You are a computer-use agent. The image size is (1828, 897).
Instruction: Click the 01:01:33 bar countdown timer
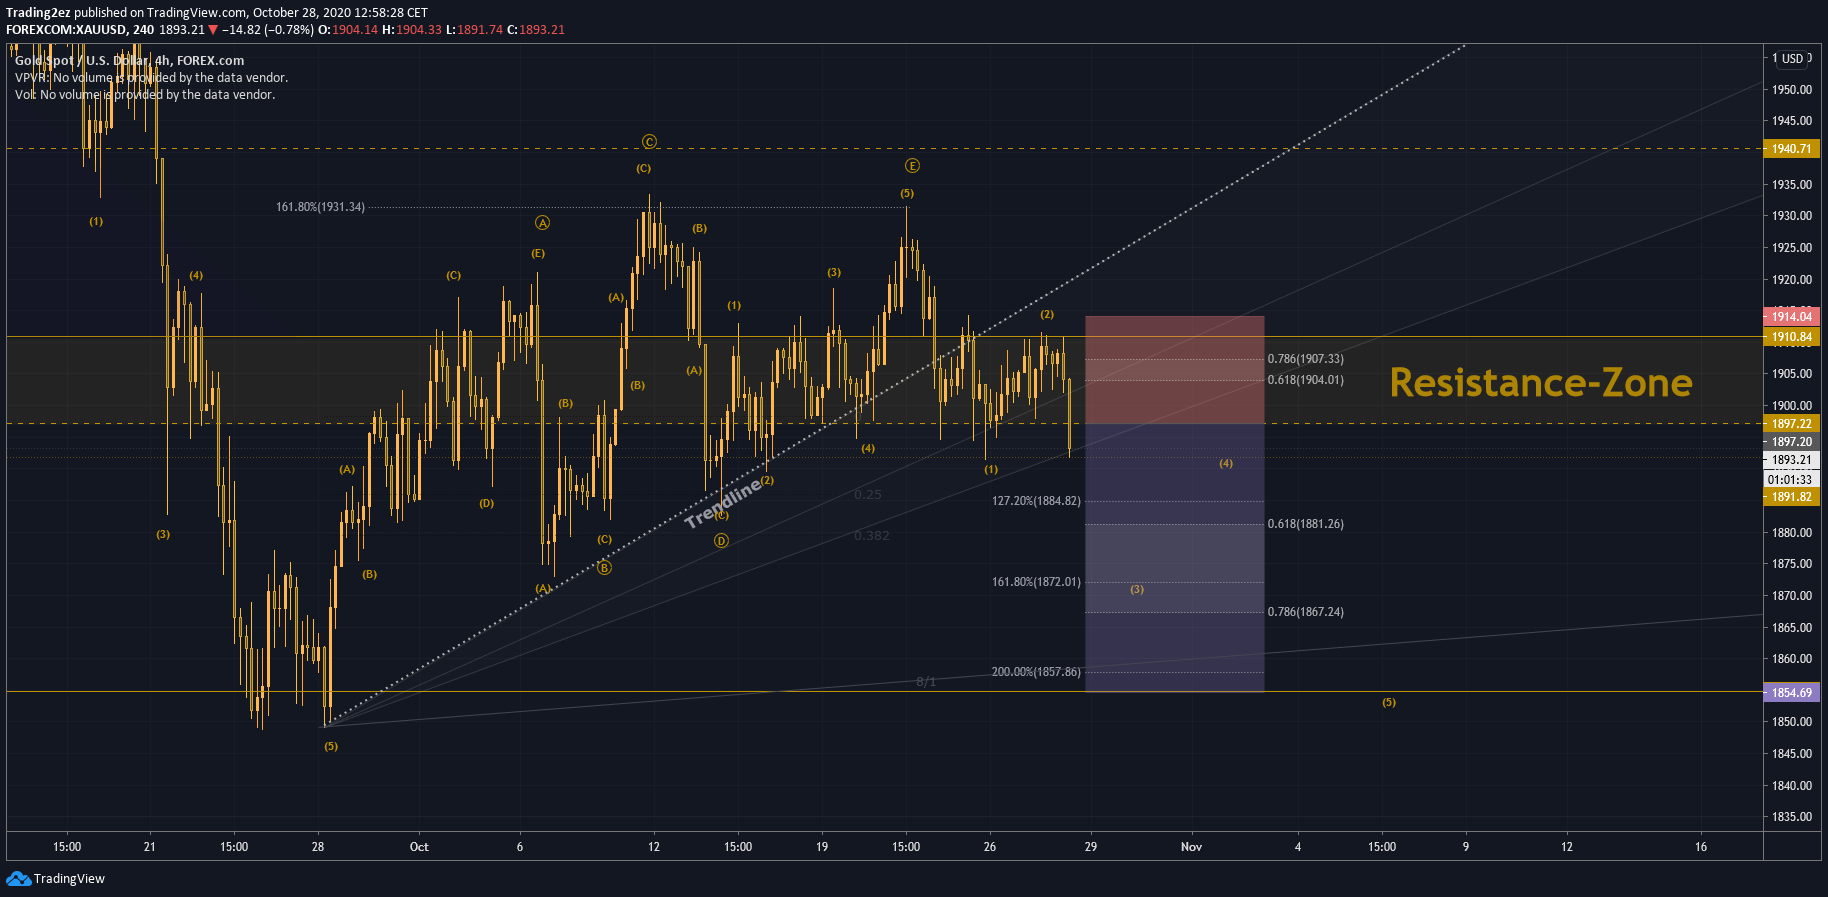[x=1791, y=479]
